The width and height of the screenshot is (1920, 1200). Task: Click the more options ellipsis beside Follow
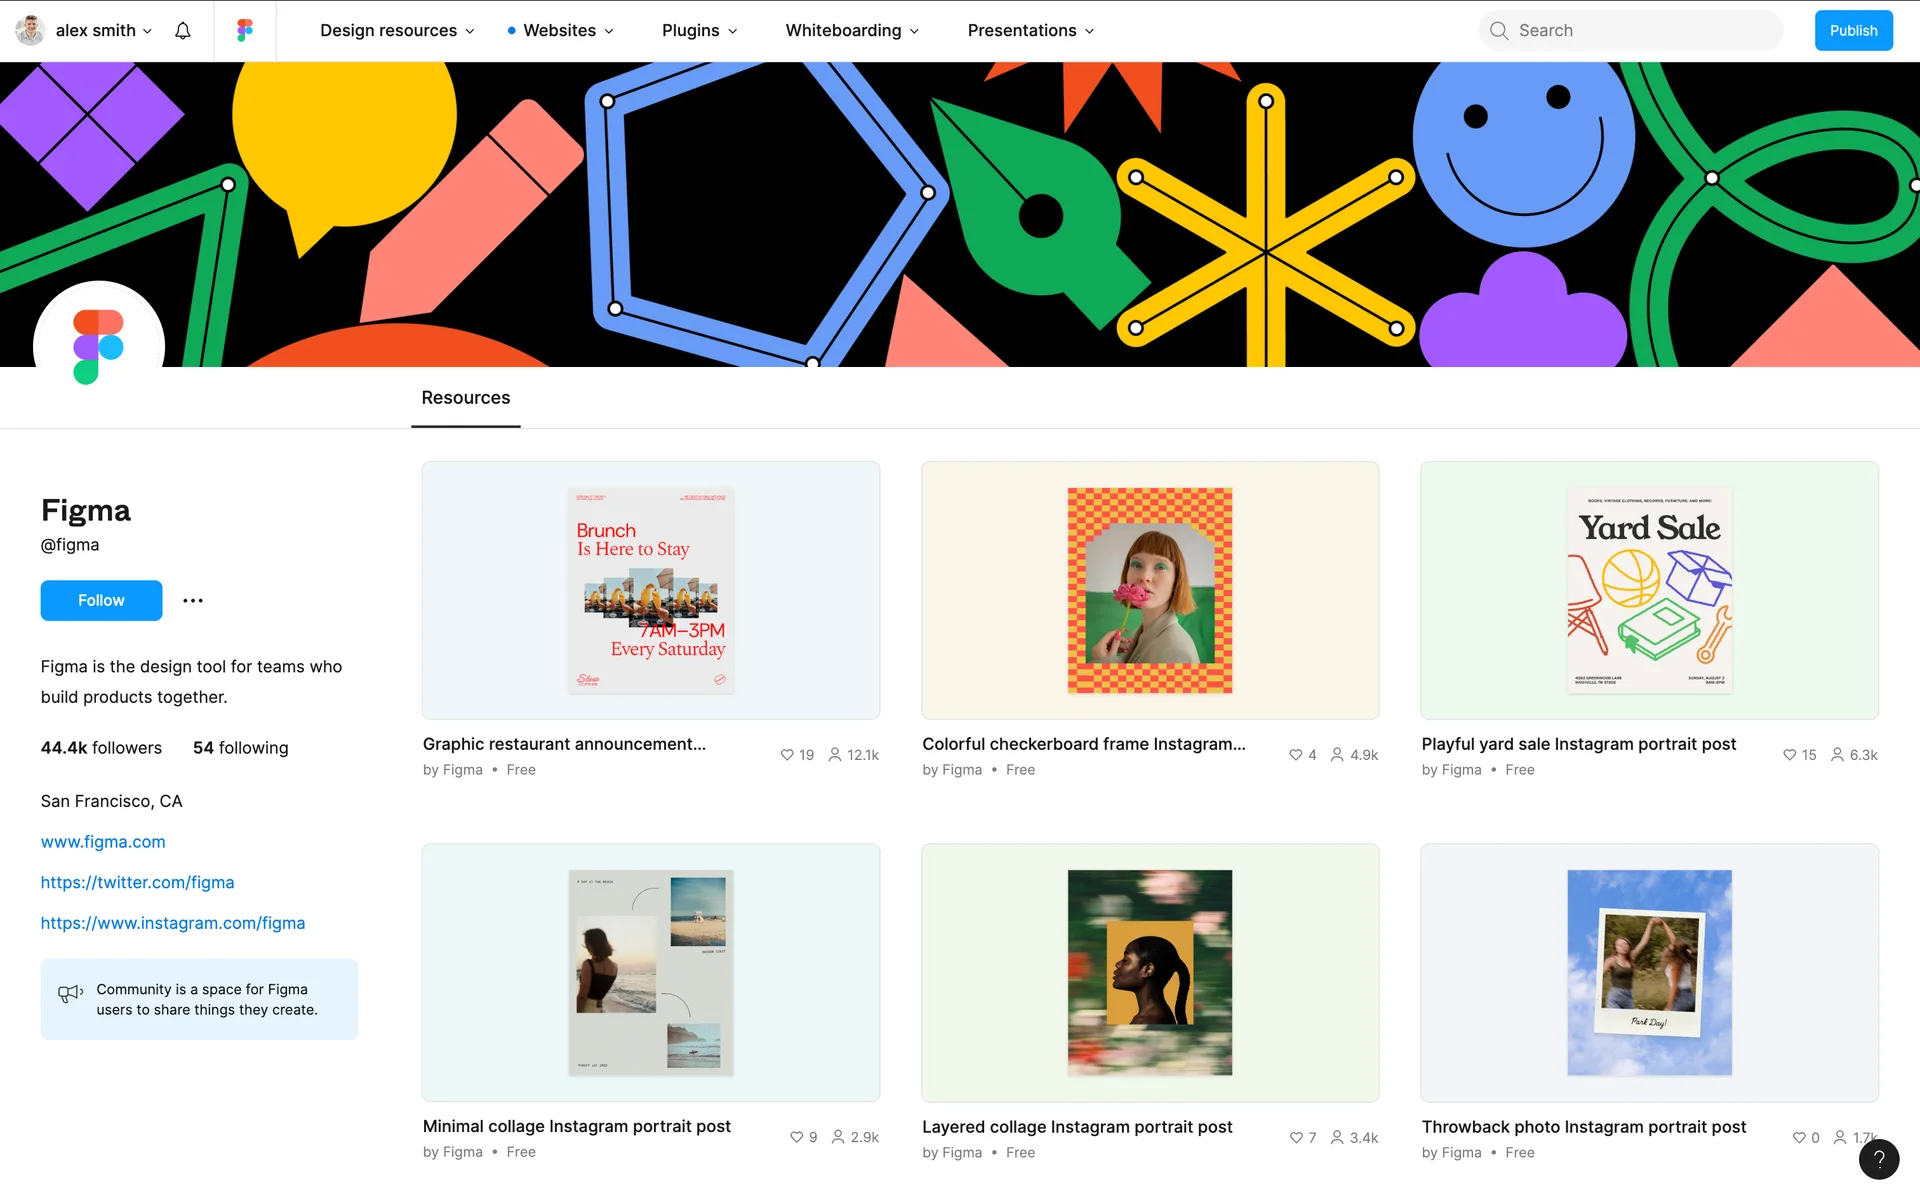point(193,601)
